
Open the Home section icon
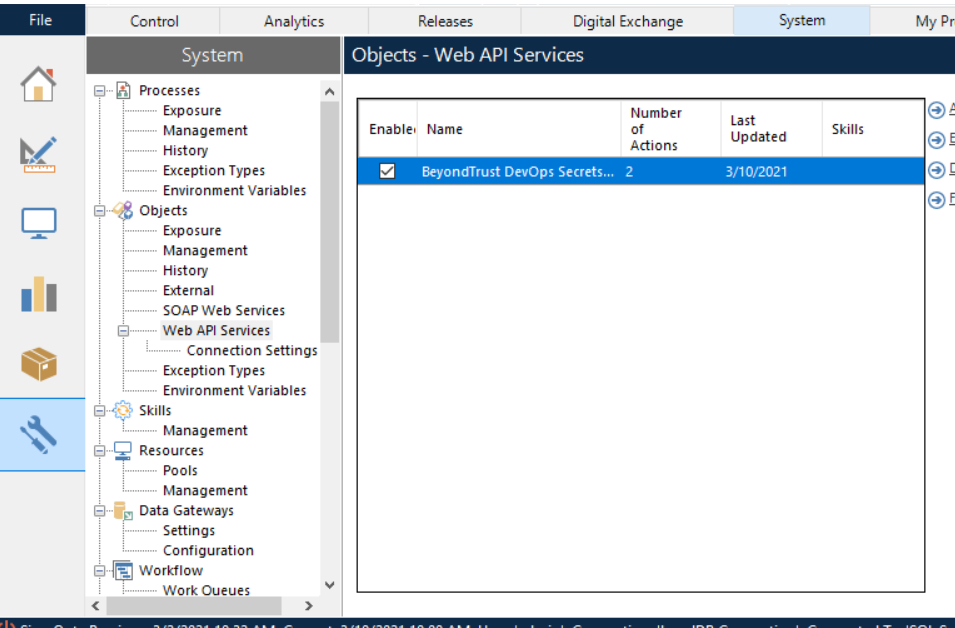click(x=38, y=84)
